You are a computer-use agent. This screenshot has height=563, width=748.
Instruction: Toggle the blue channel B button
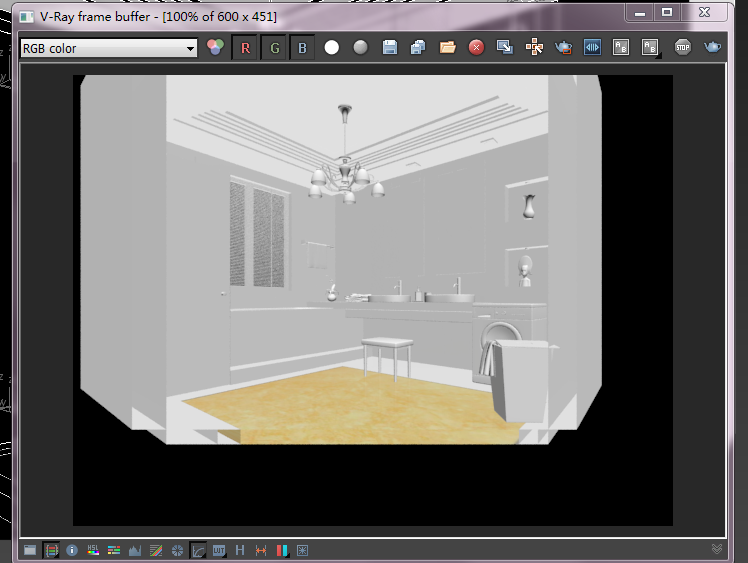pos(302,48)
